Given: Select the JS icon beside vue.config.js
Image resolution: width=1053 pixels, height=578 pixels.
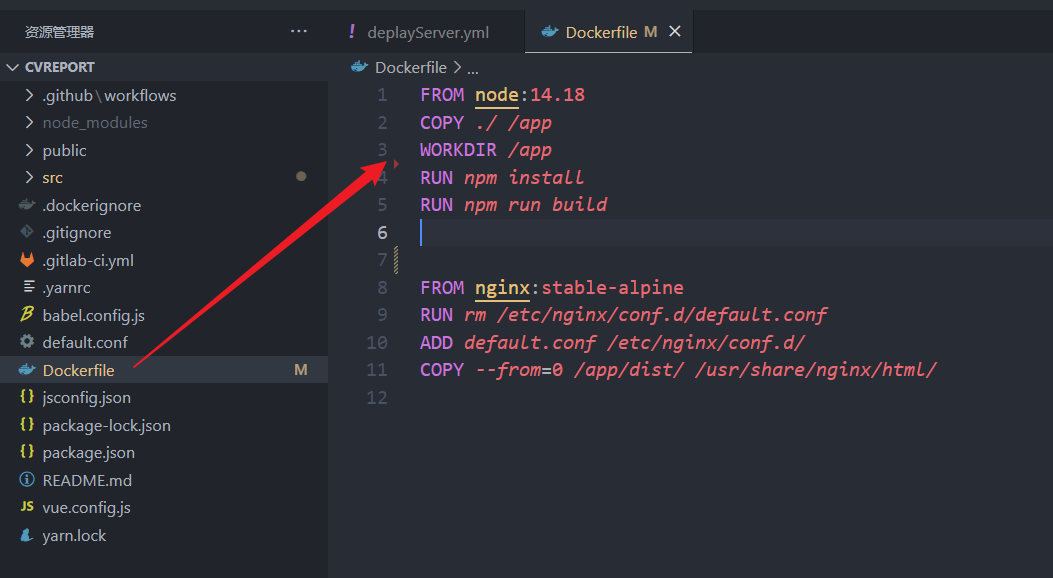Looking at the screenshot, I should point(28,507).
